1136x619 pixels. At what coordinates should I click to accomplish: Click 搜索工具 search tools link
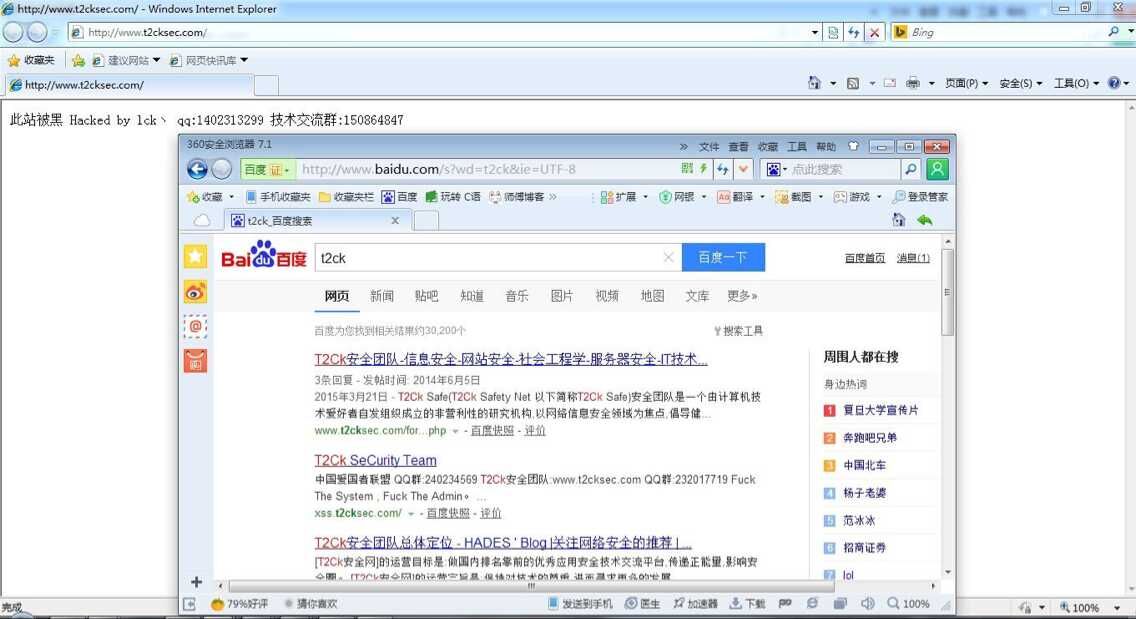[738, 331]
